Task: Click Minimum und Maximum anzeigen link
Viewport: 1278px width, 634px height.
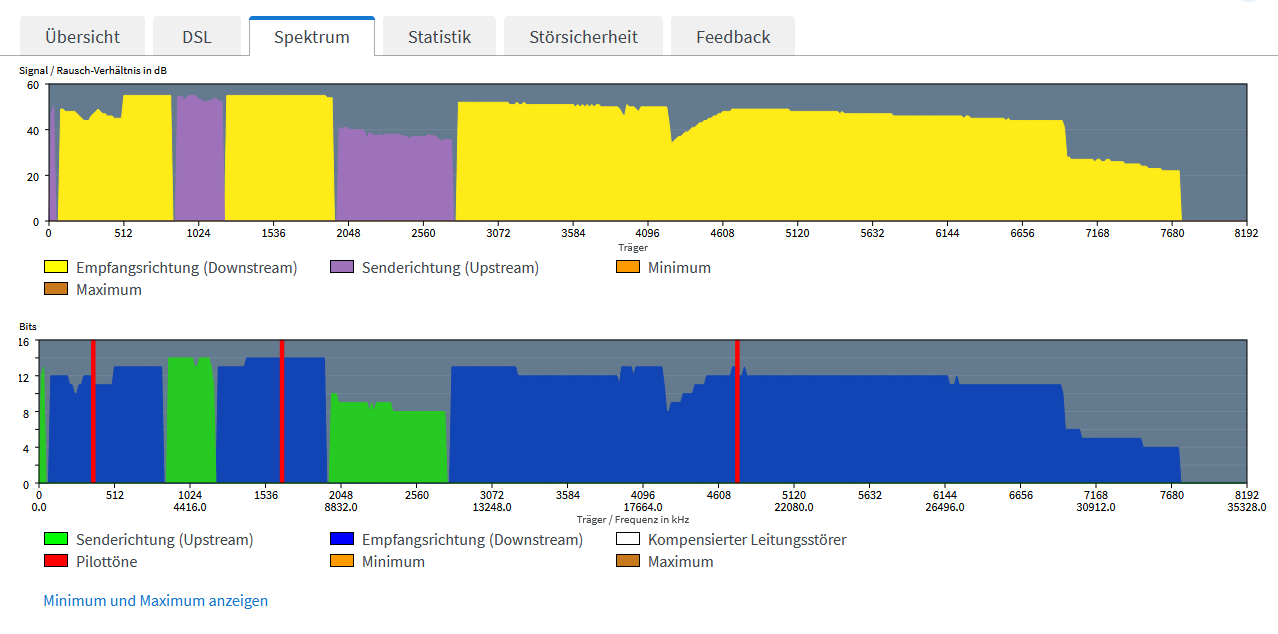Action: (x=156, y=601)
